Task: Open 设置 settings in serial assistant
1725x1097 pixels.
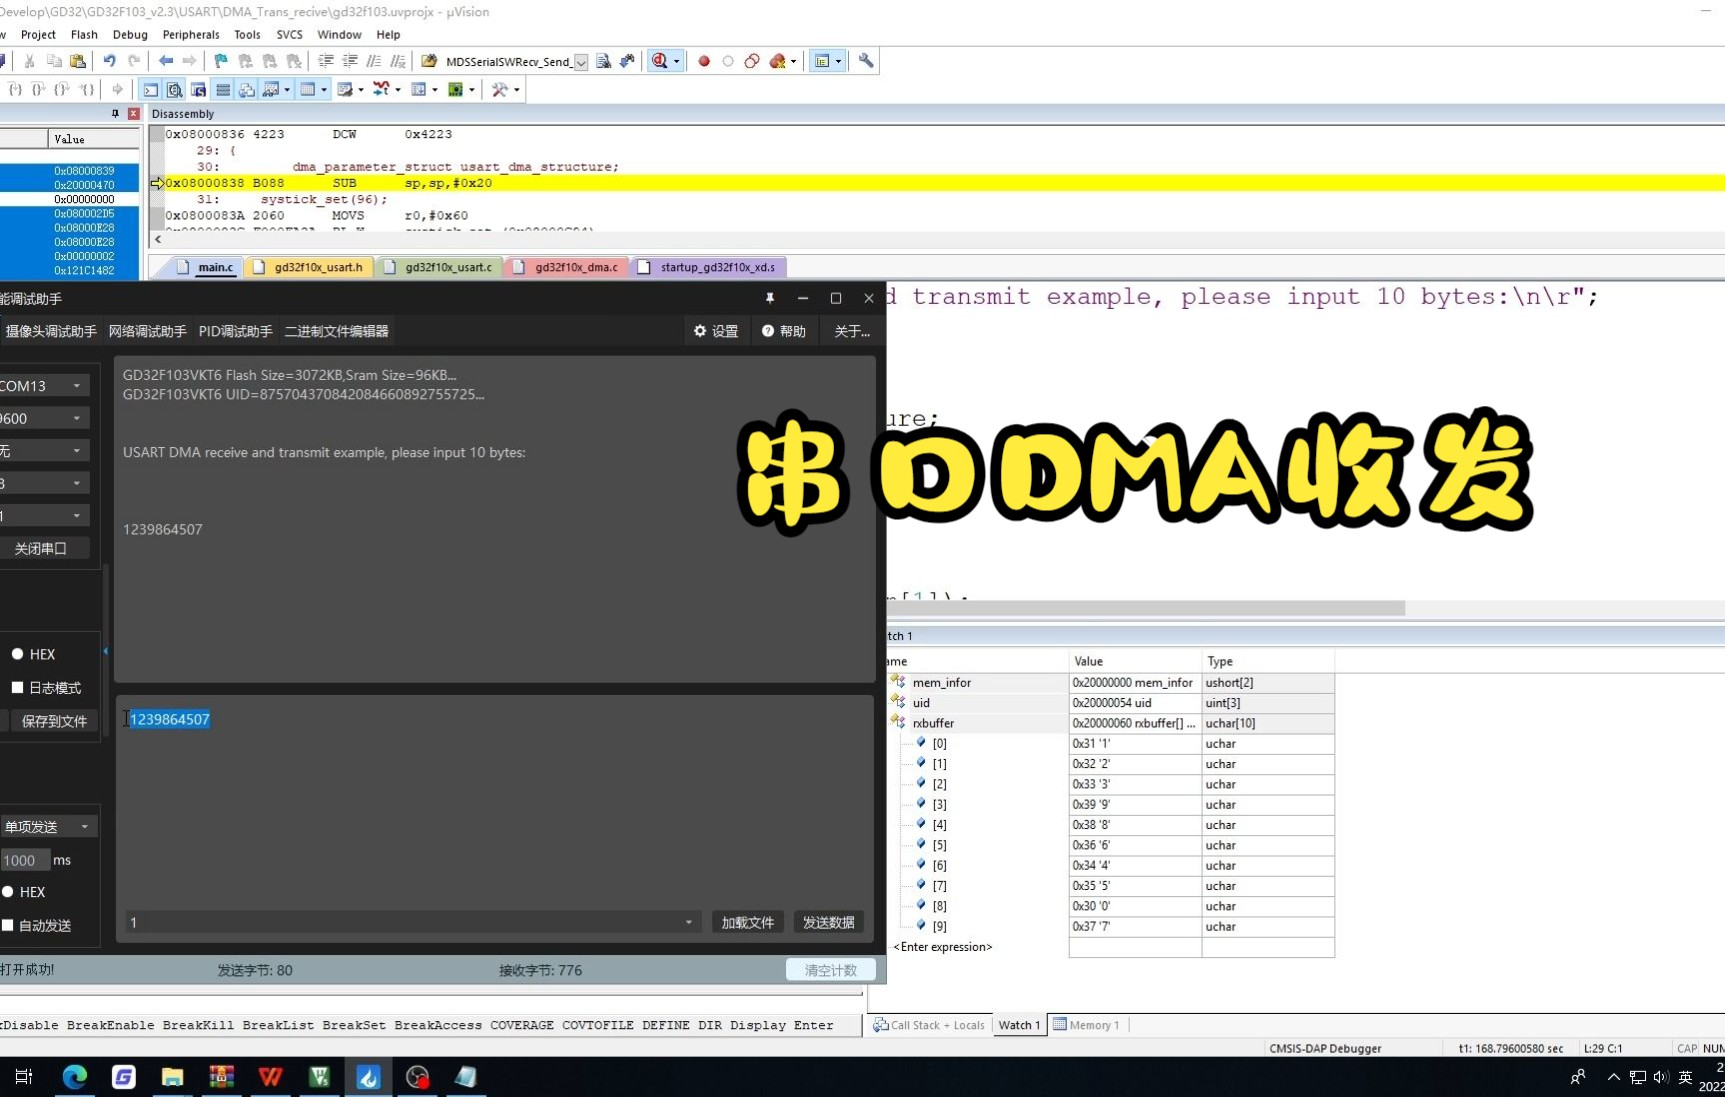Action: tap(716, 331)
